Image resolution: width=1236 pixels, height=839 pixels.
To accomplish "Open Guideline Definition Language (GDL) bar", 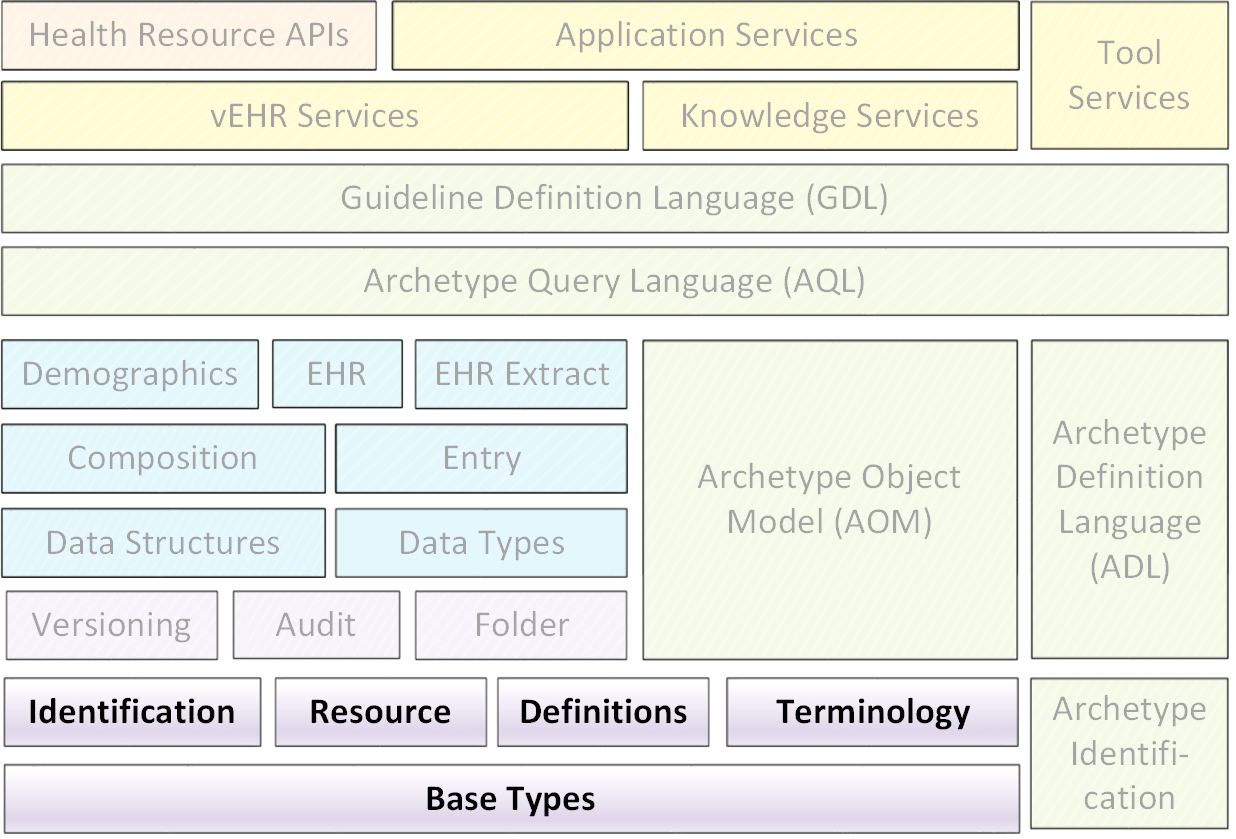I will (x=615, y=198).
